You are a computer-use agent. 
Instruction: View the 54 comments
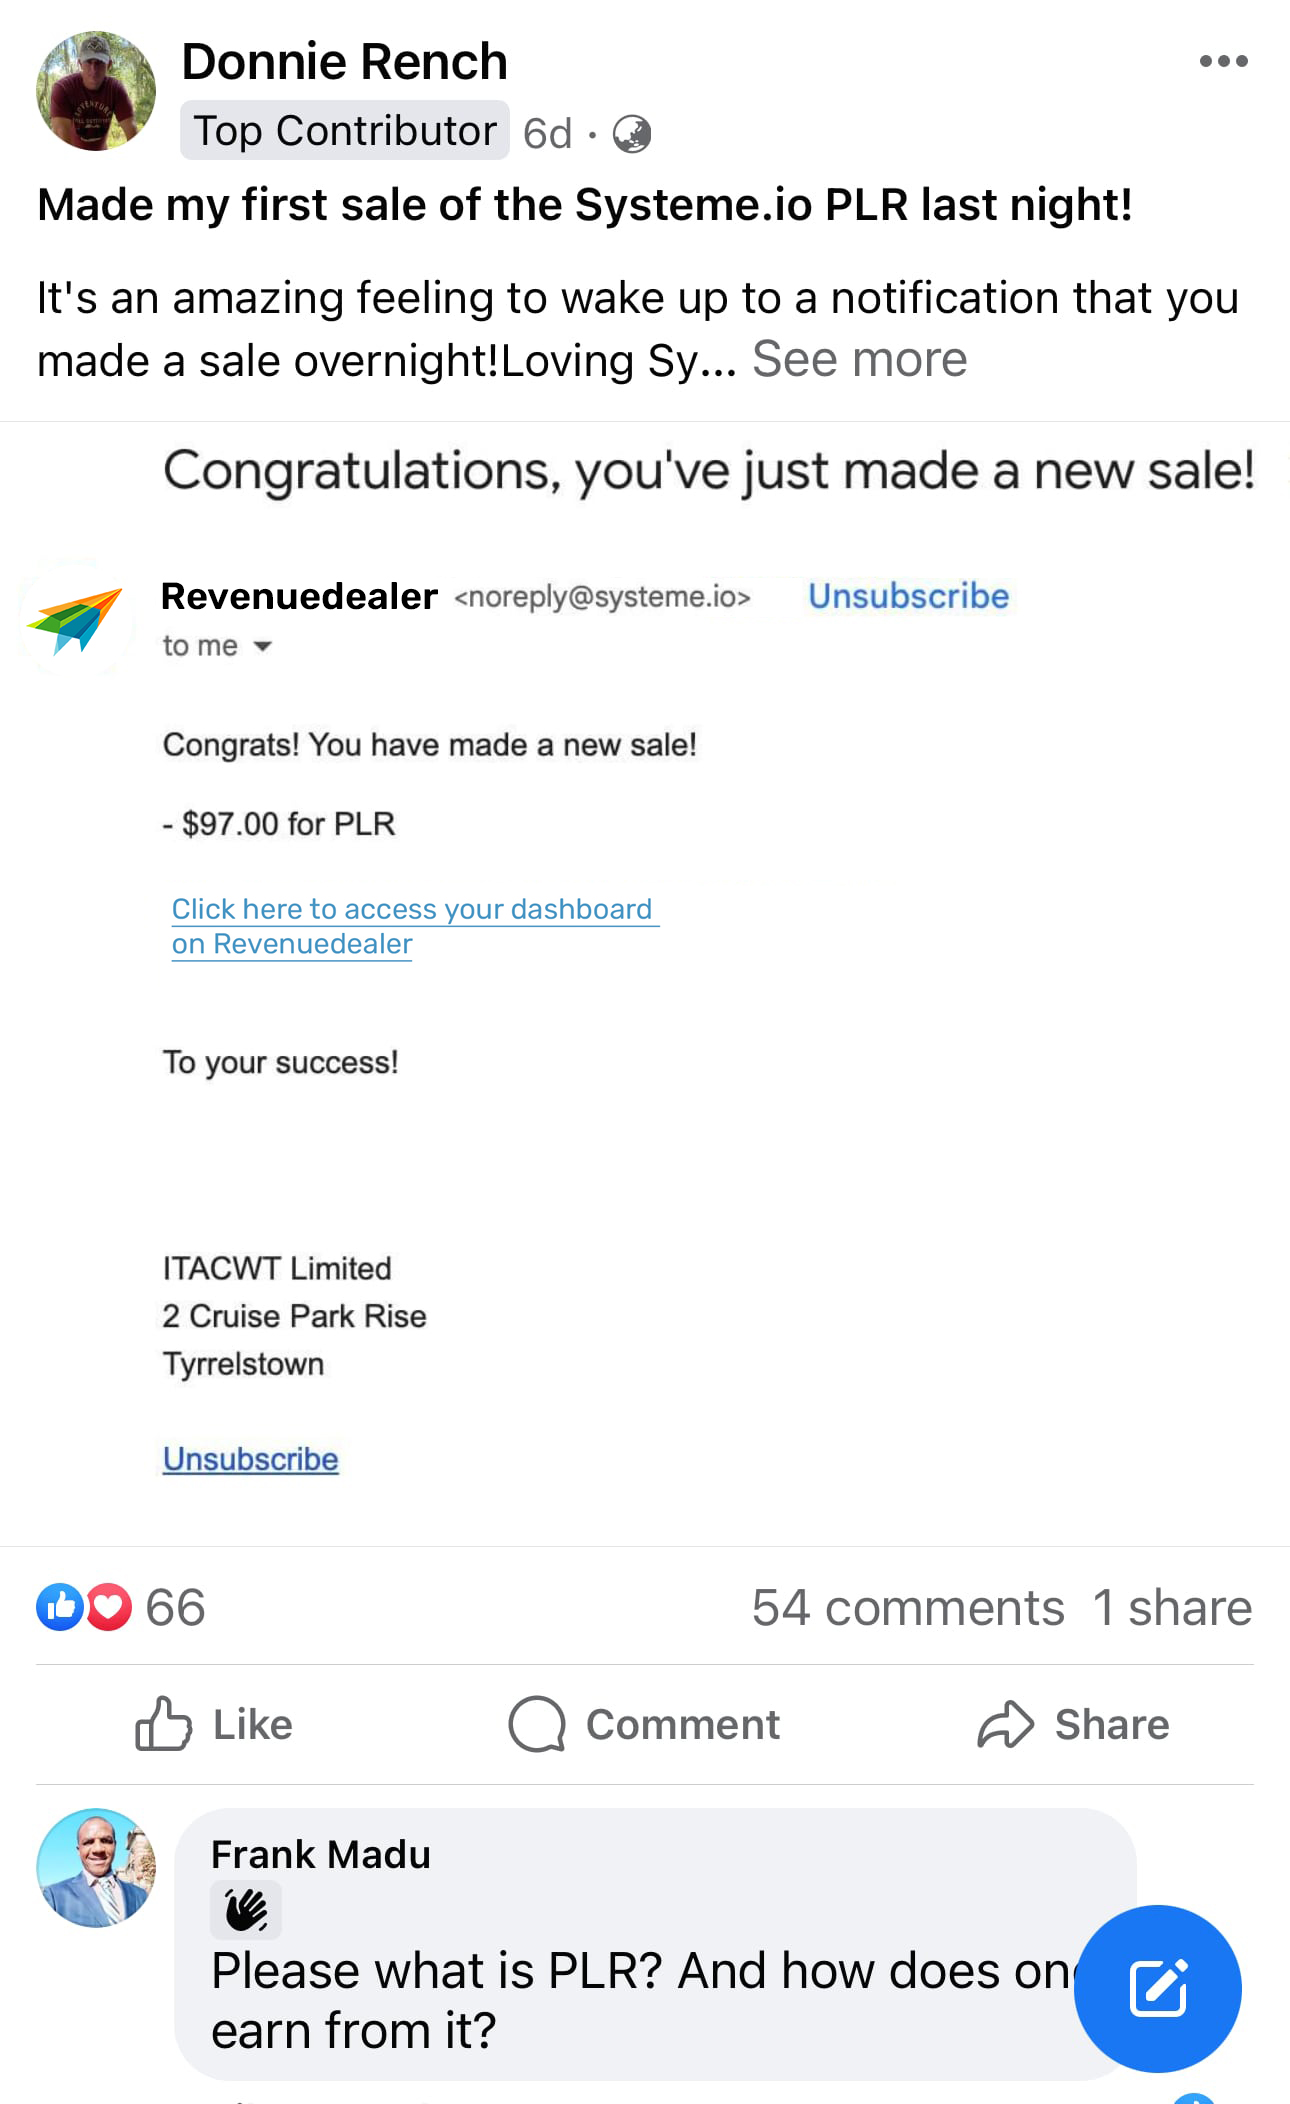pos(907,1608)
